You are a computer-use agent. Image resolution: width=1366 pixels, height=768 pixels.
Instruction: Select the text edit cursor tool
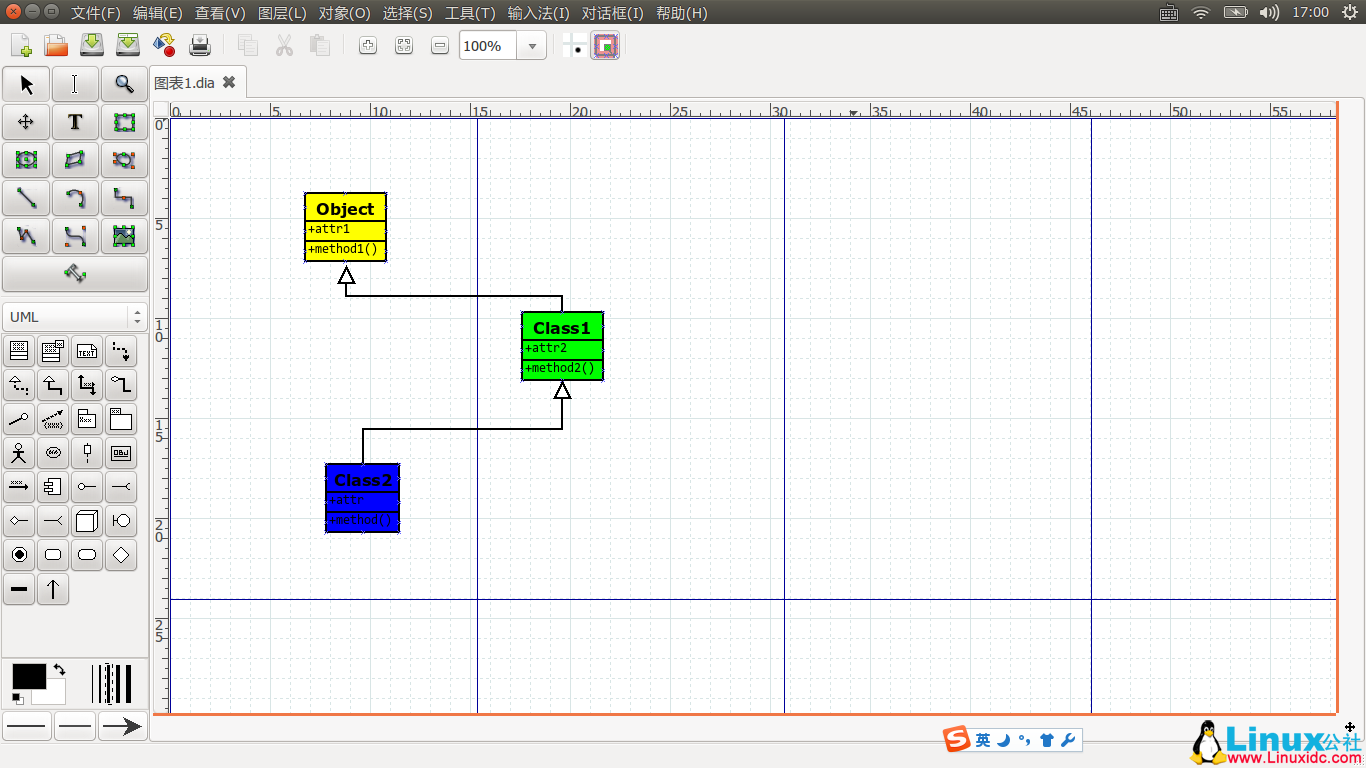pyautogui.click(x=75, y=85)
